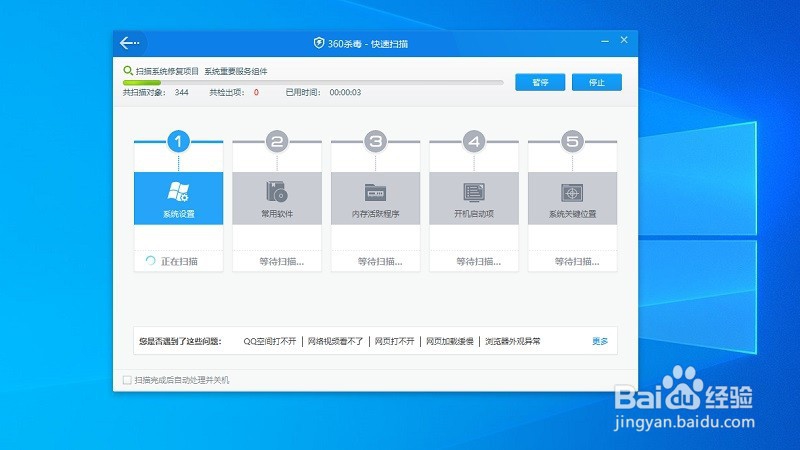Screen dimensions: 800x450
Task: Click the elapsed time 00:00:03
Action: 345,92
